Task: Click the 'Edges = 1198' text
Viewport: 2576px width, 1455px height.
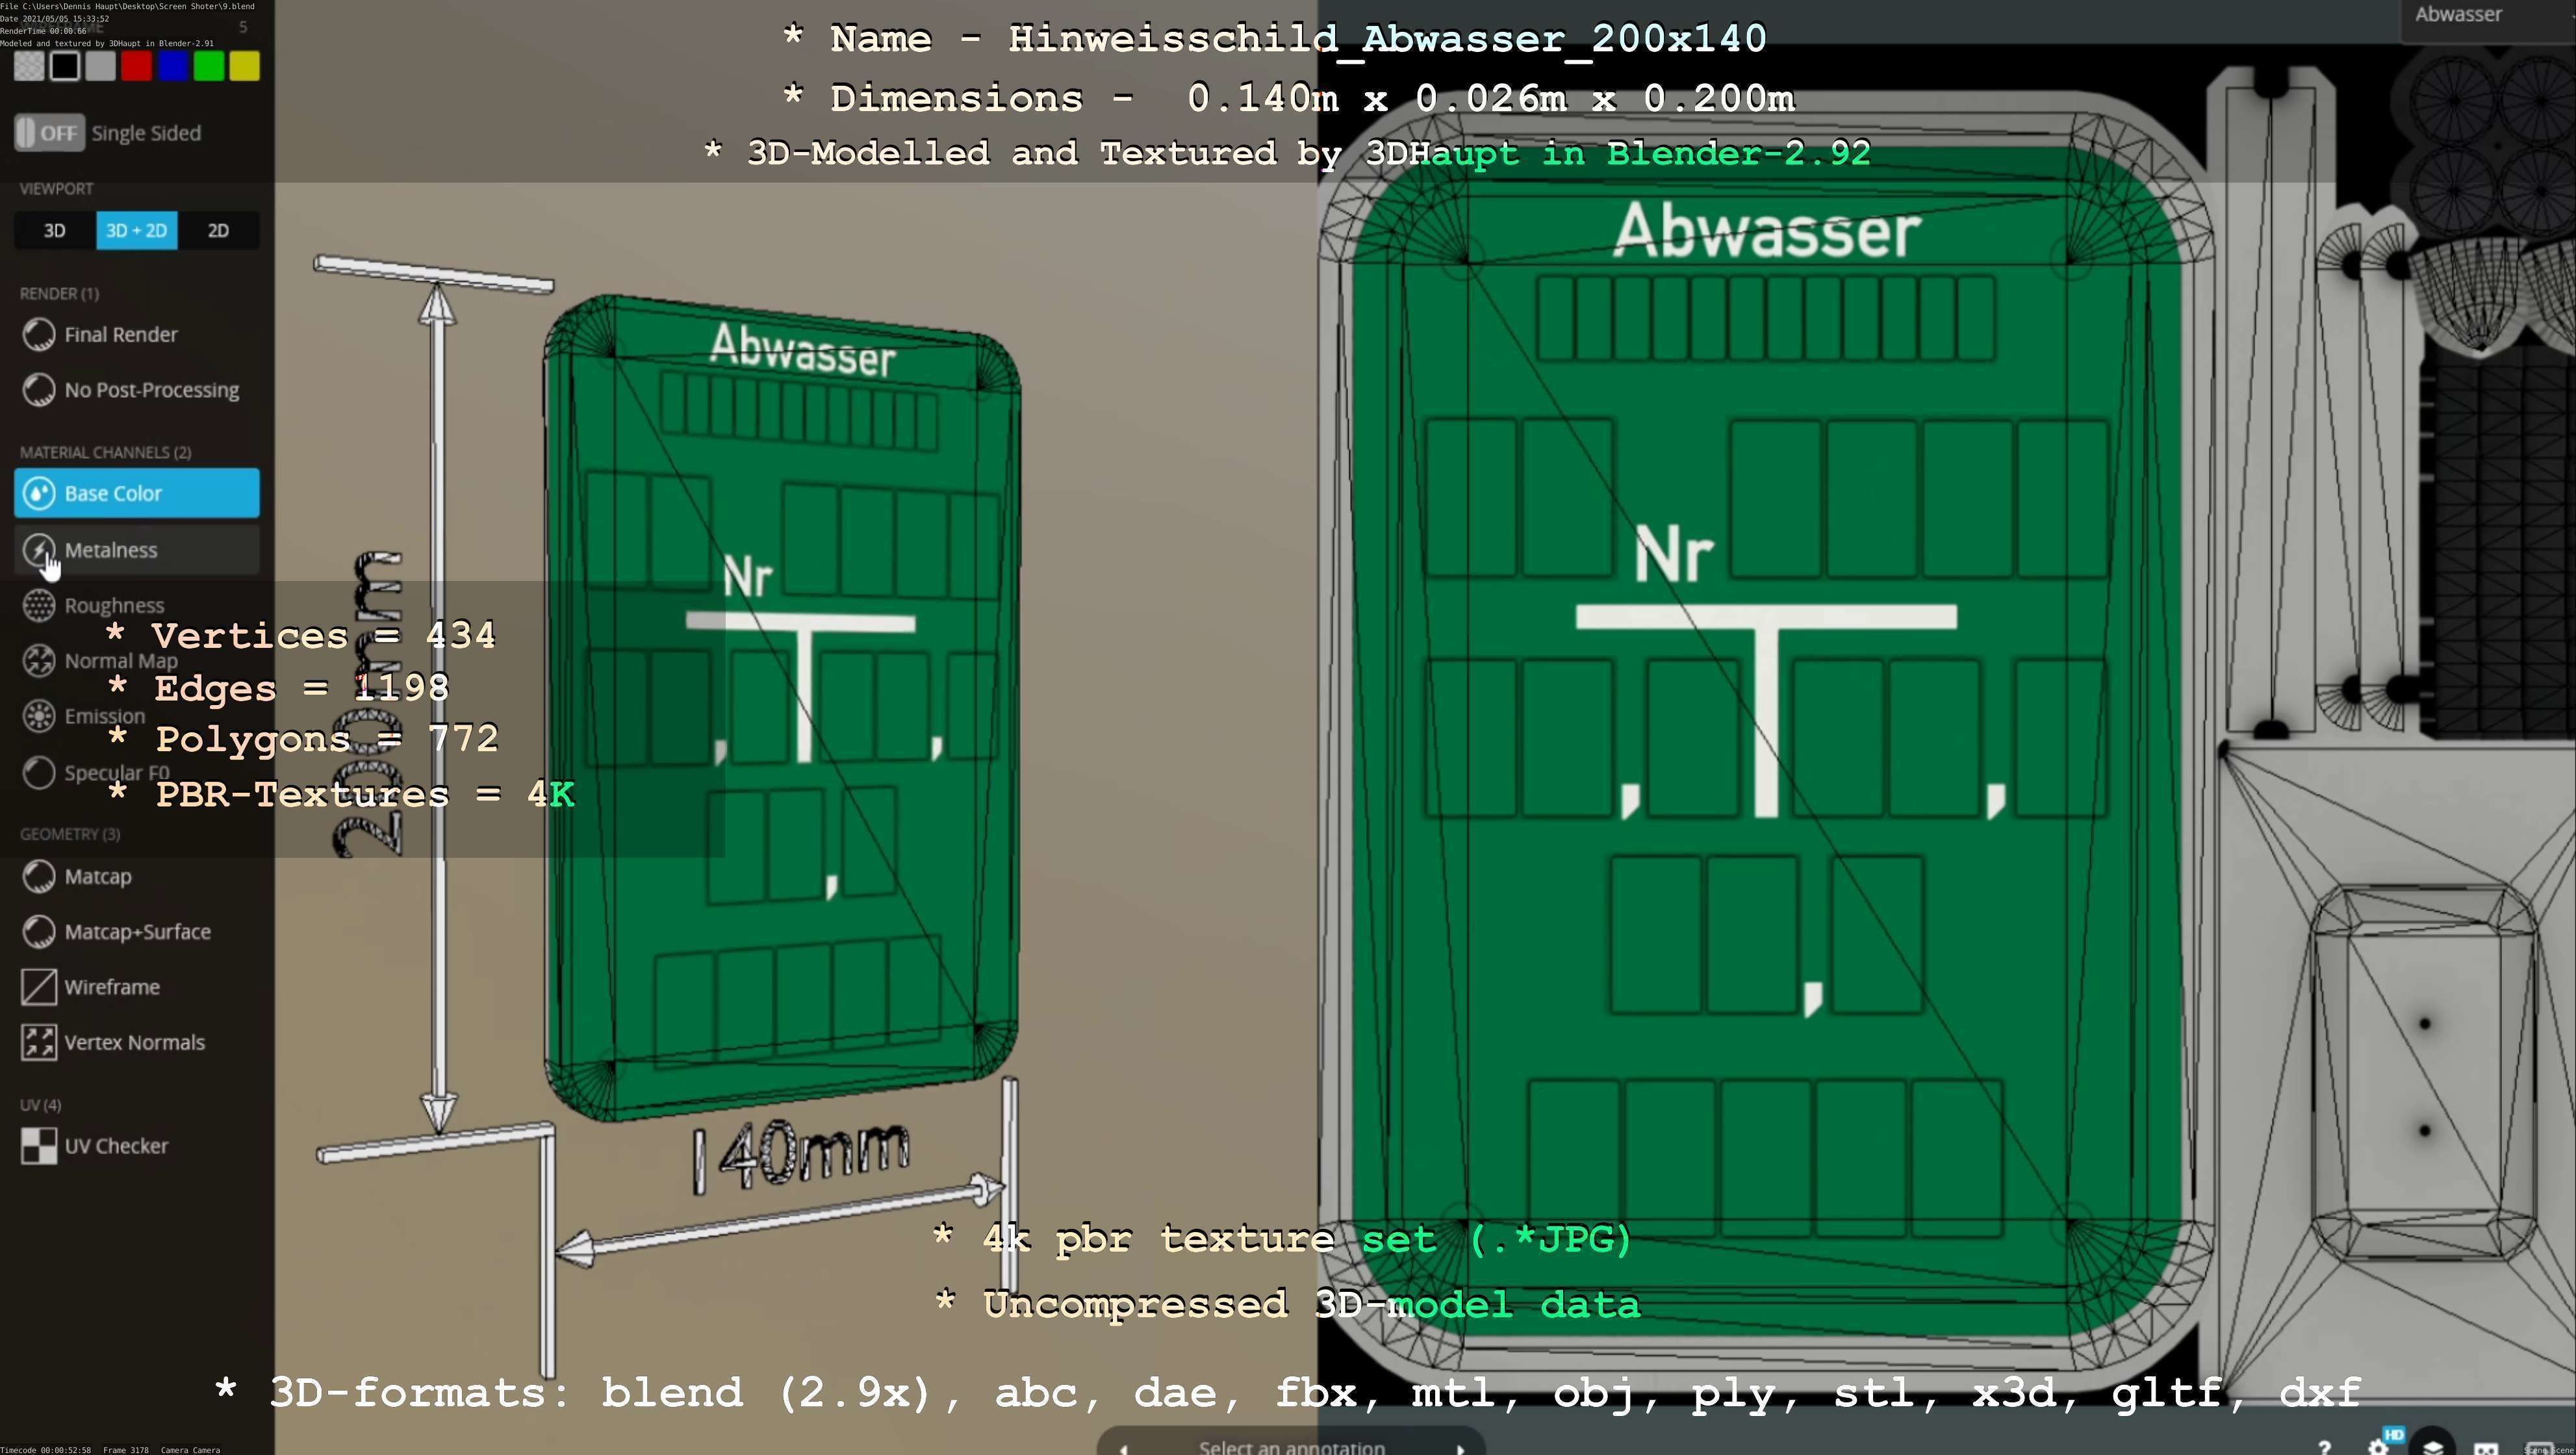Action: point(279,688)
